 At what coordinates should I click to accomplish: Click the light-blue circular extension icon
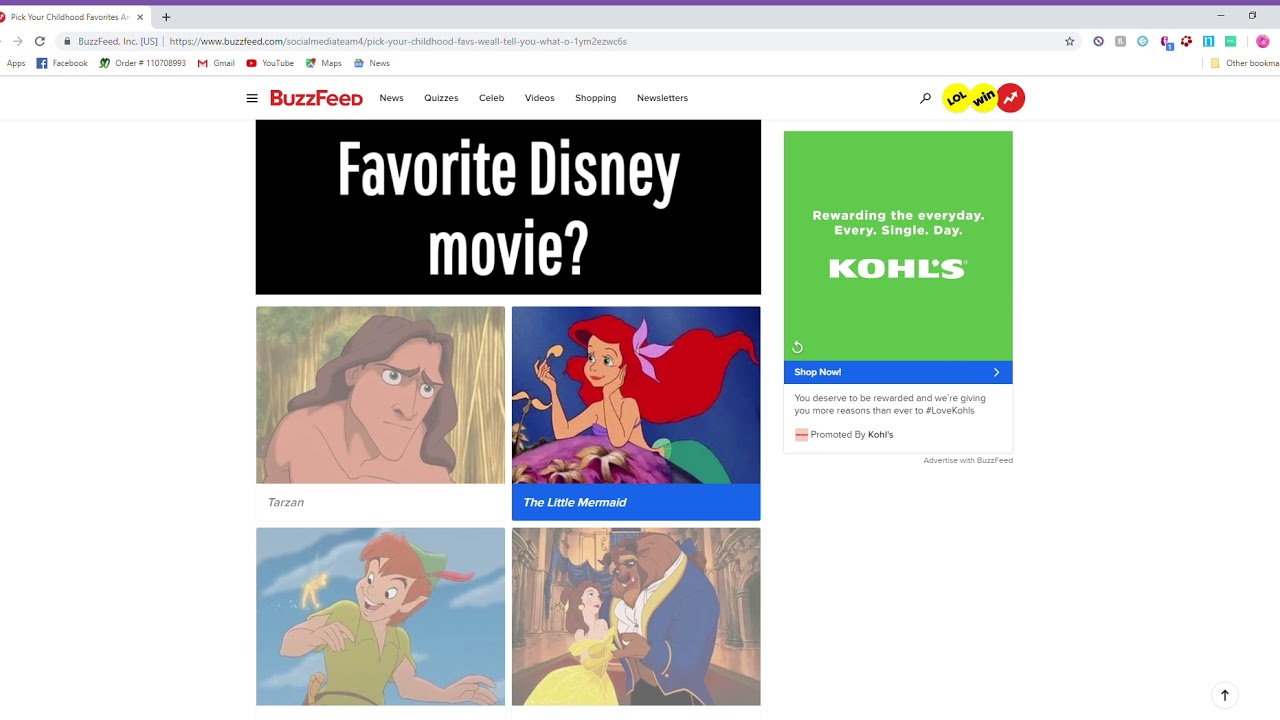click(x=1142, y=41)
